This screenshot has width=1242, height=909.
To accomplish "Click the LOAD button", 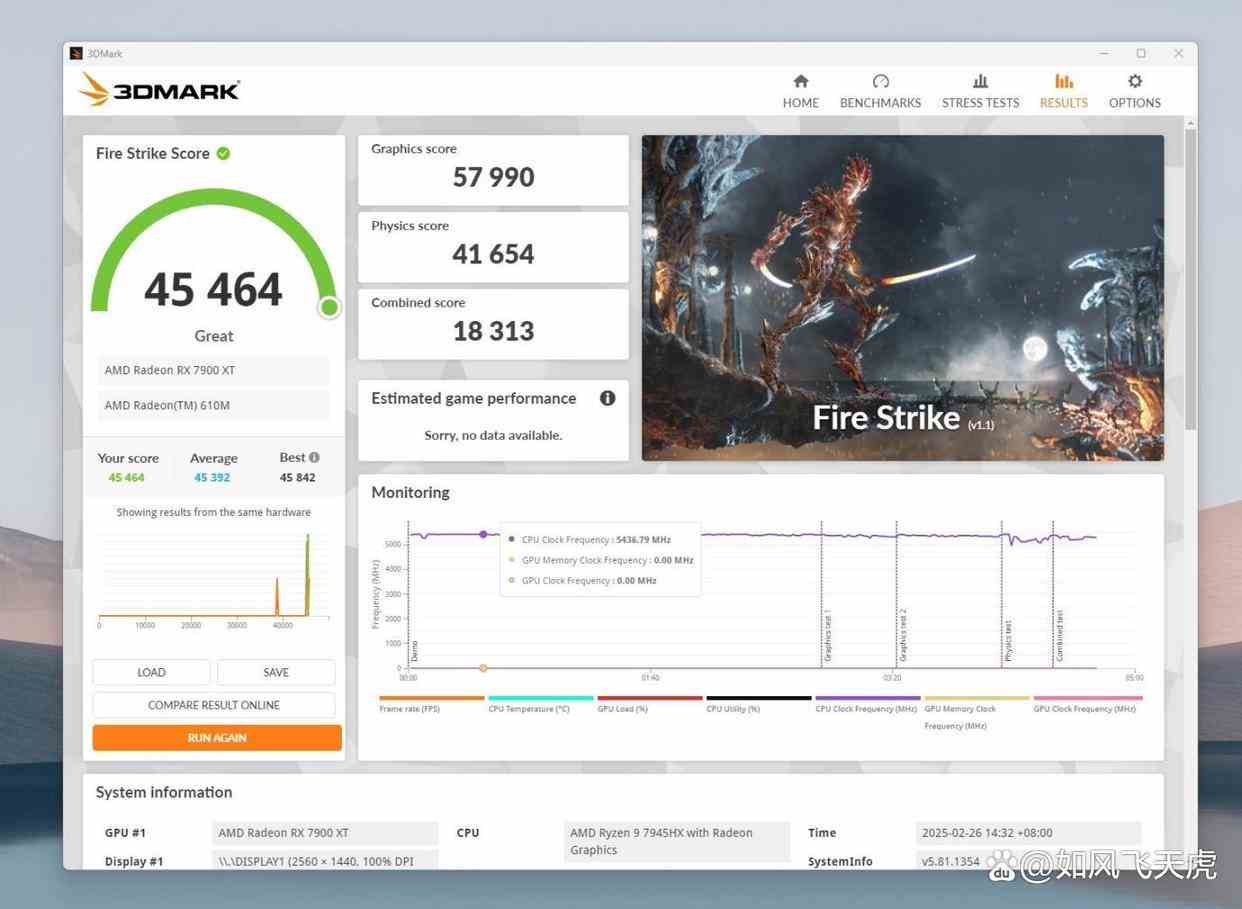I will point(151,672).
